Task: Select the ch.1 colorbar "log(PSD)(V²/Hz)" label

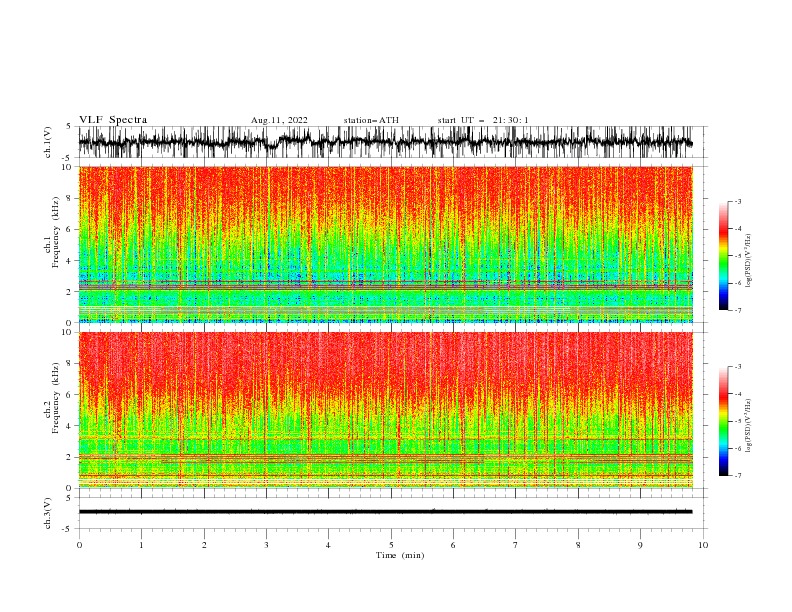Action: (748, 261)
